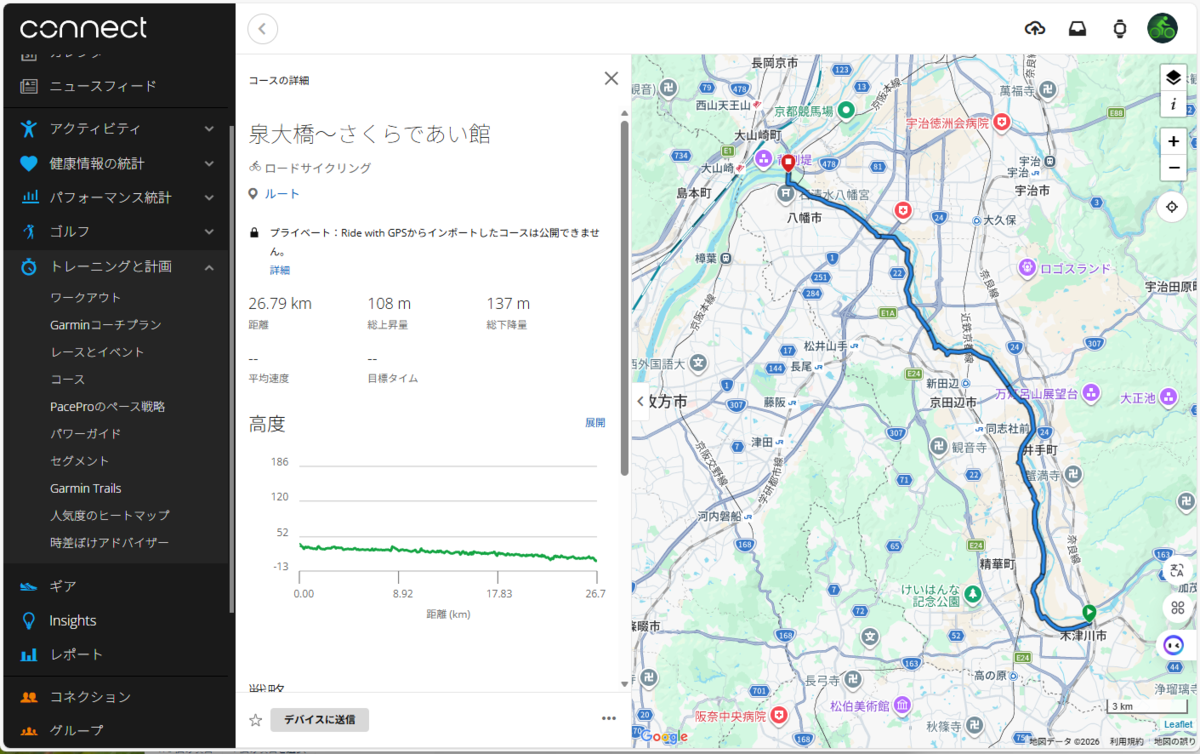The width and height of the screenshot is (1200, 754).
Task: Open Garmin Trails
Action: click(86, 488)
